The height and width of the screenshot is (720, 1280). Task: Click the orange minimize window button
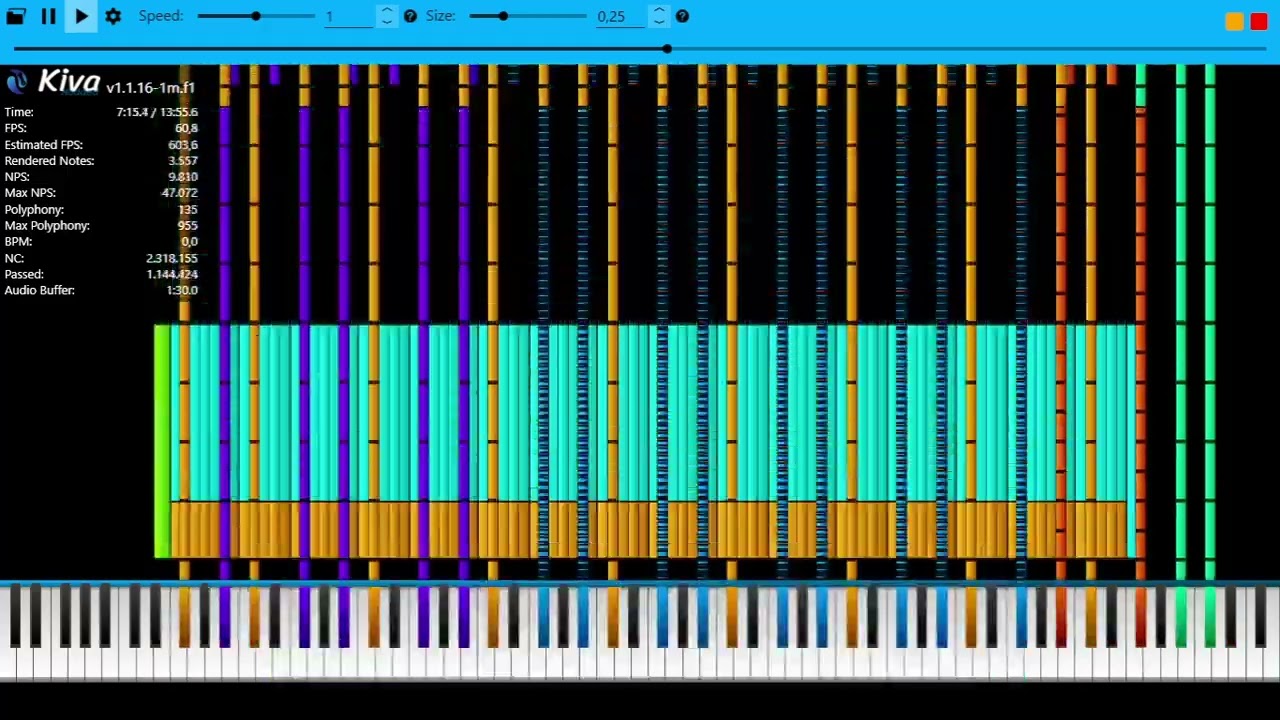[x=1234, y=22]
